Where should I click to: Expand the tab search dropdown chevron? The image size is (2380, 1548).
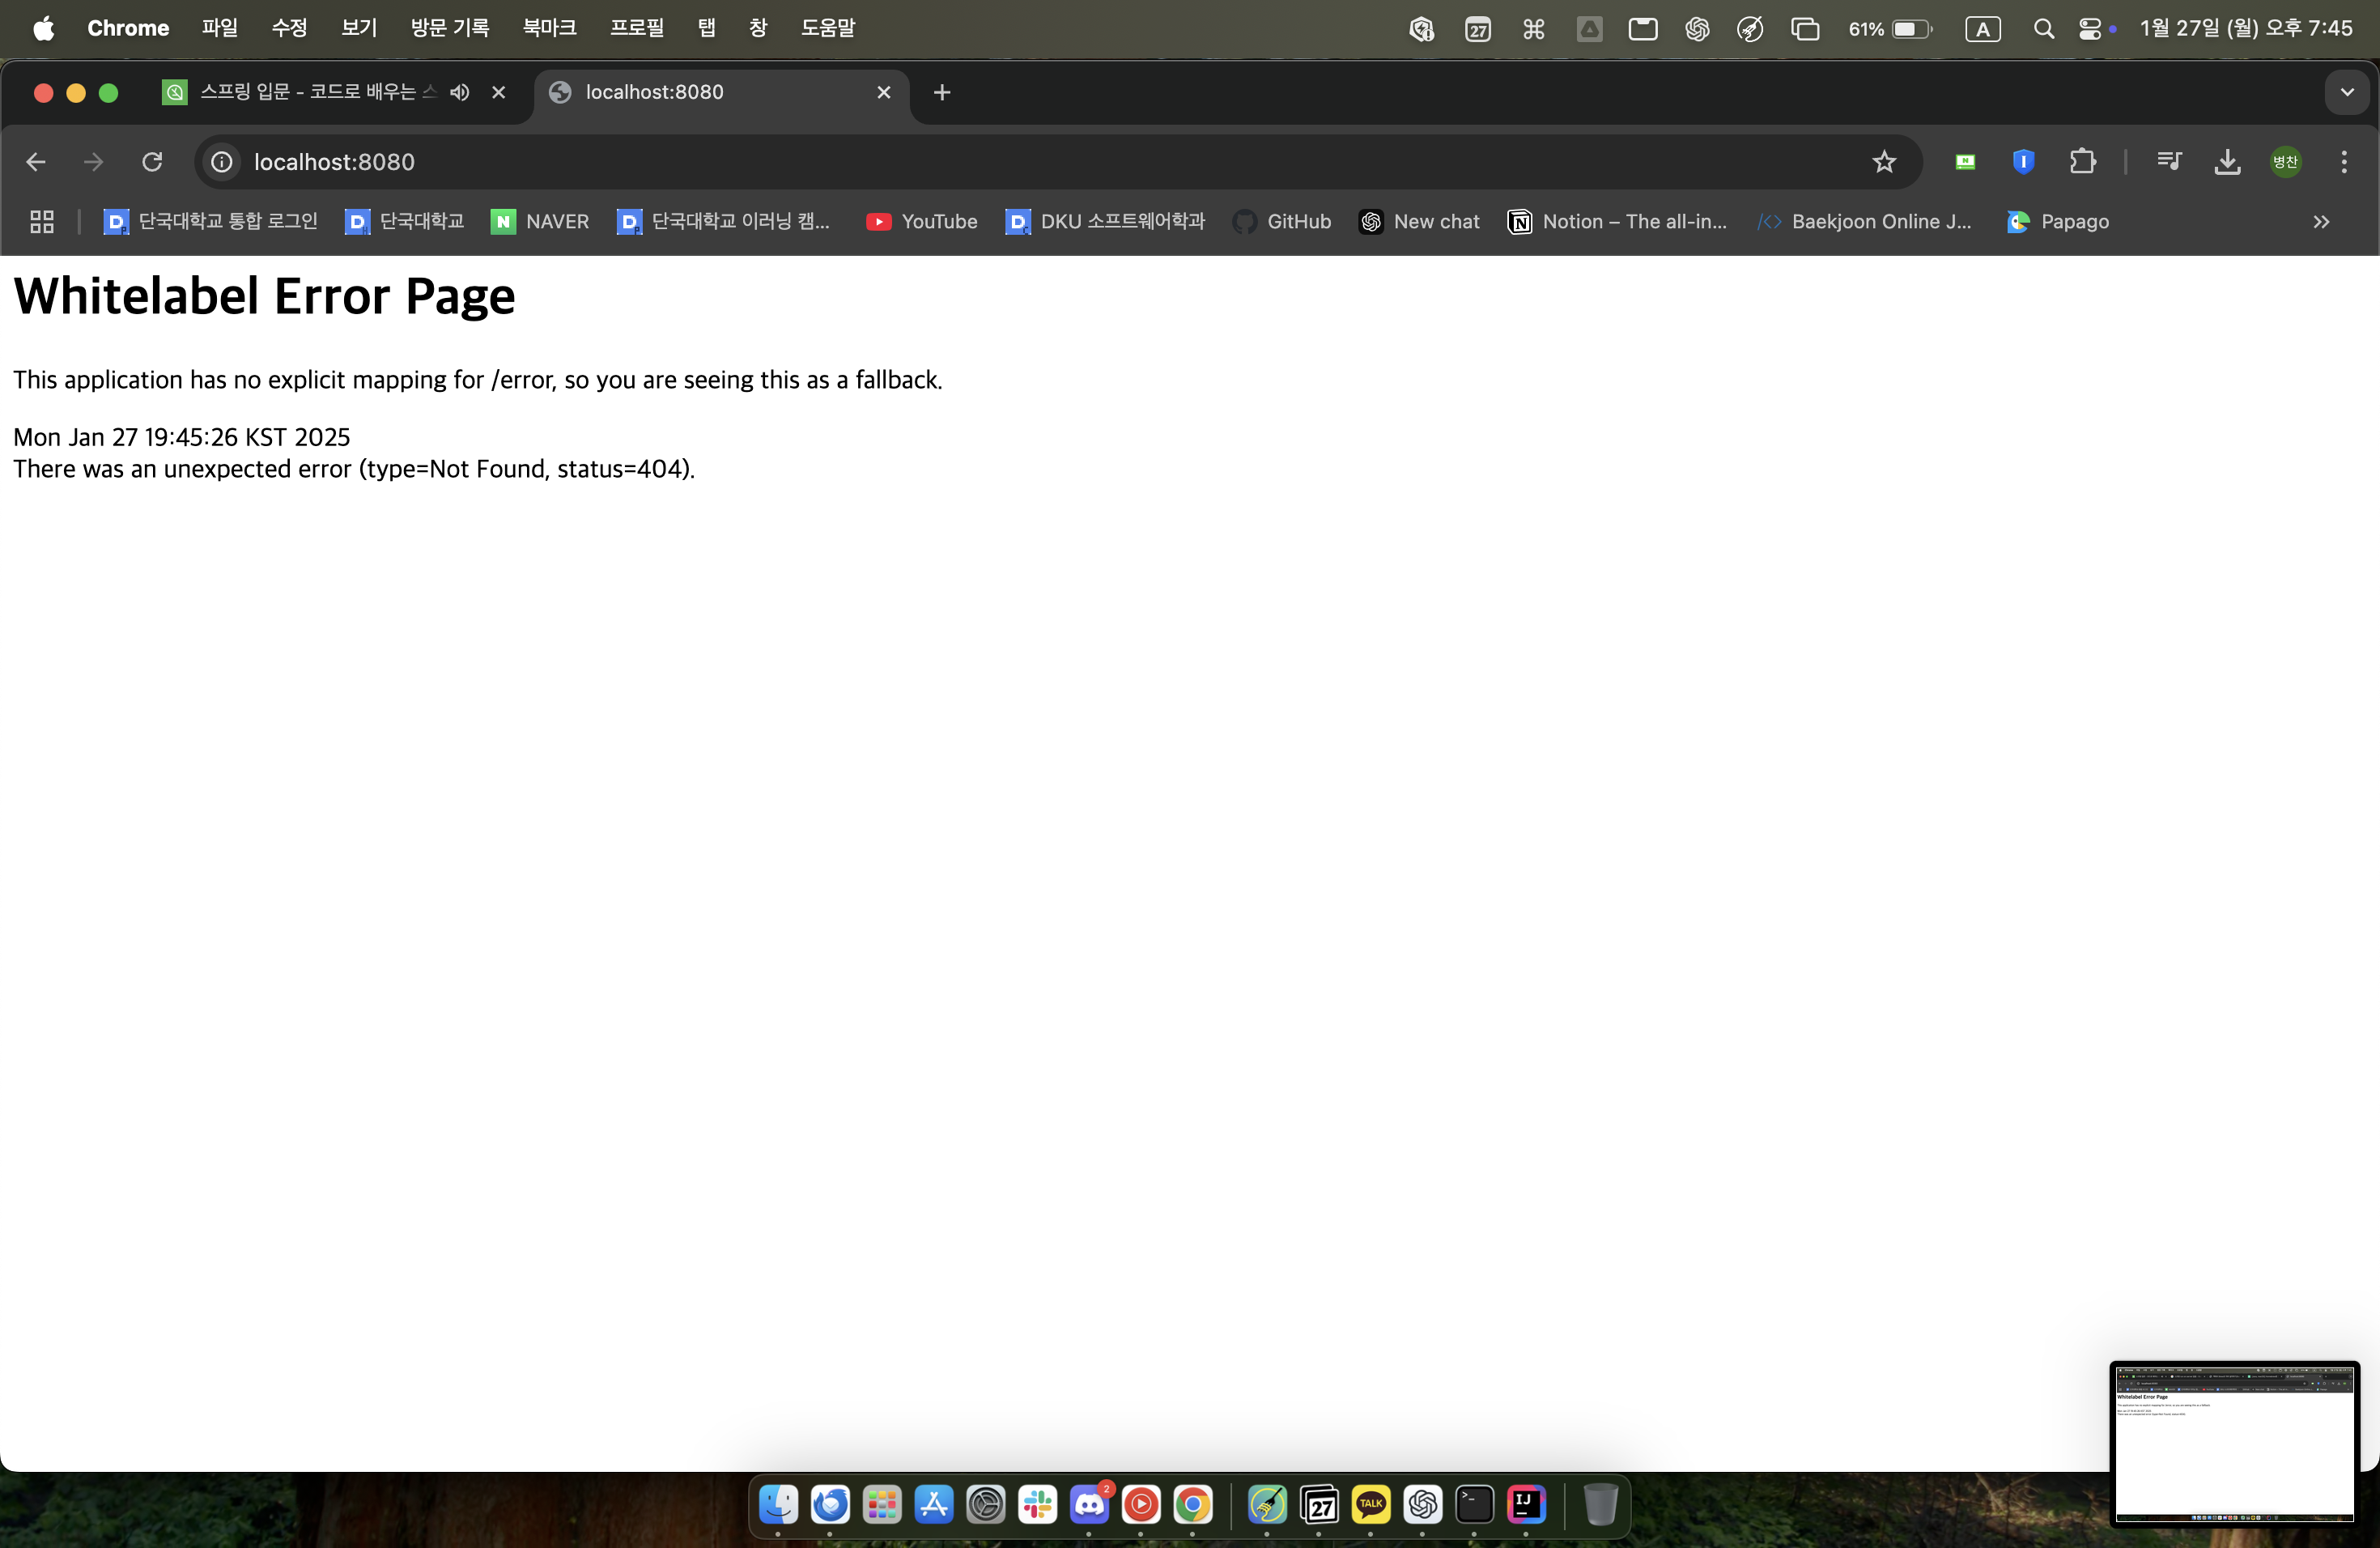point(2346,93)
